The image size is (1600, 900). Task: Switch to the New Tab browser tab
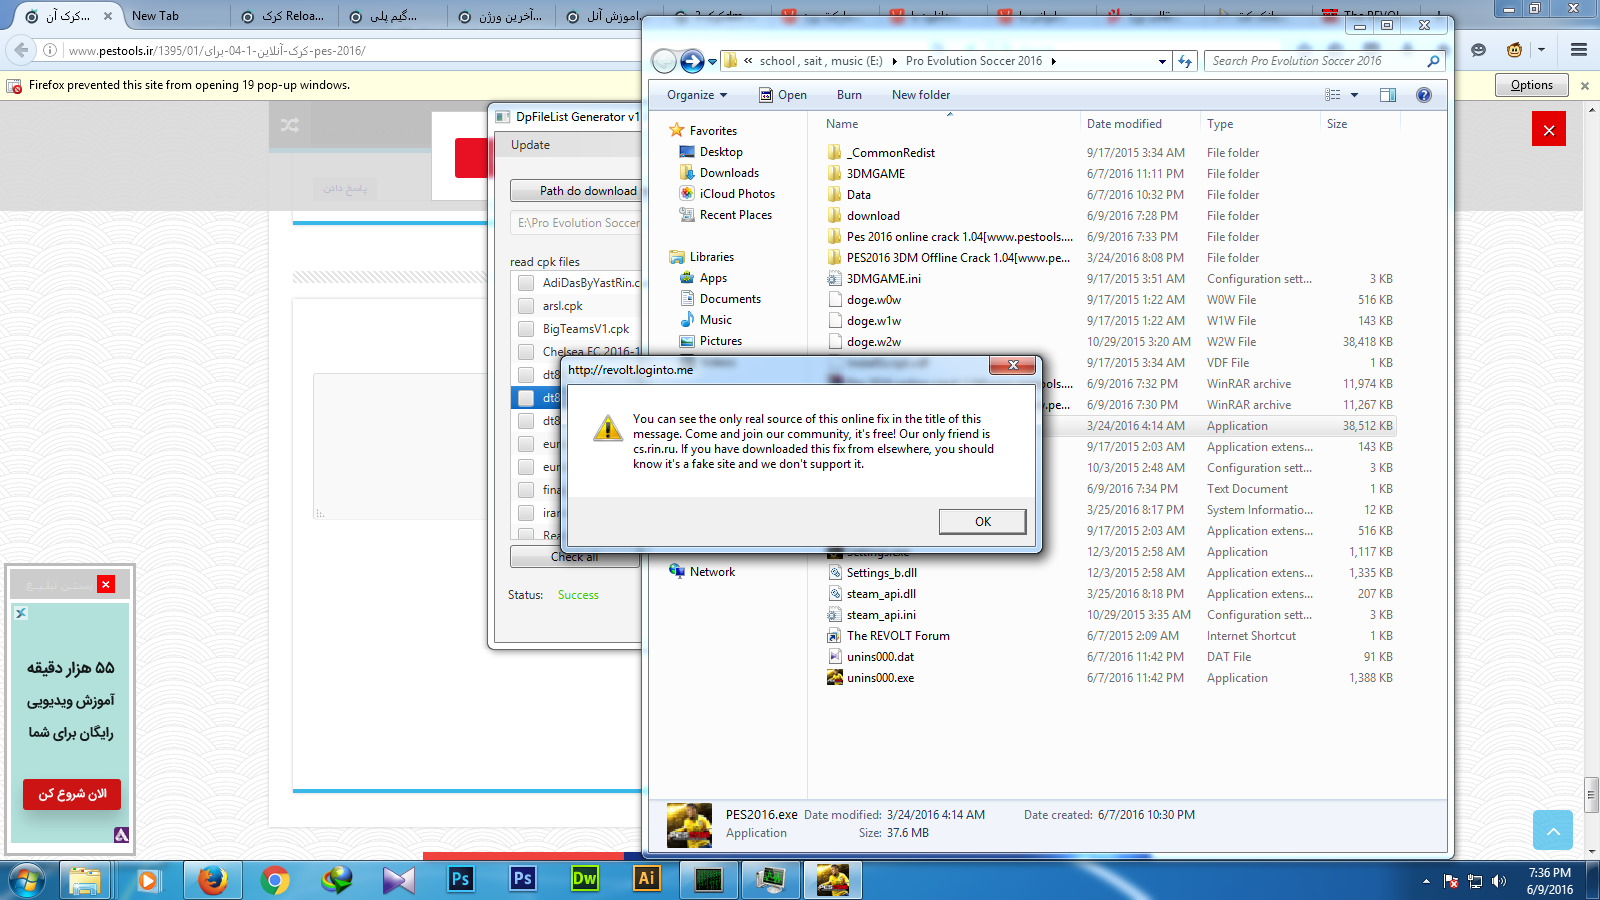coord(155,16)
